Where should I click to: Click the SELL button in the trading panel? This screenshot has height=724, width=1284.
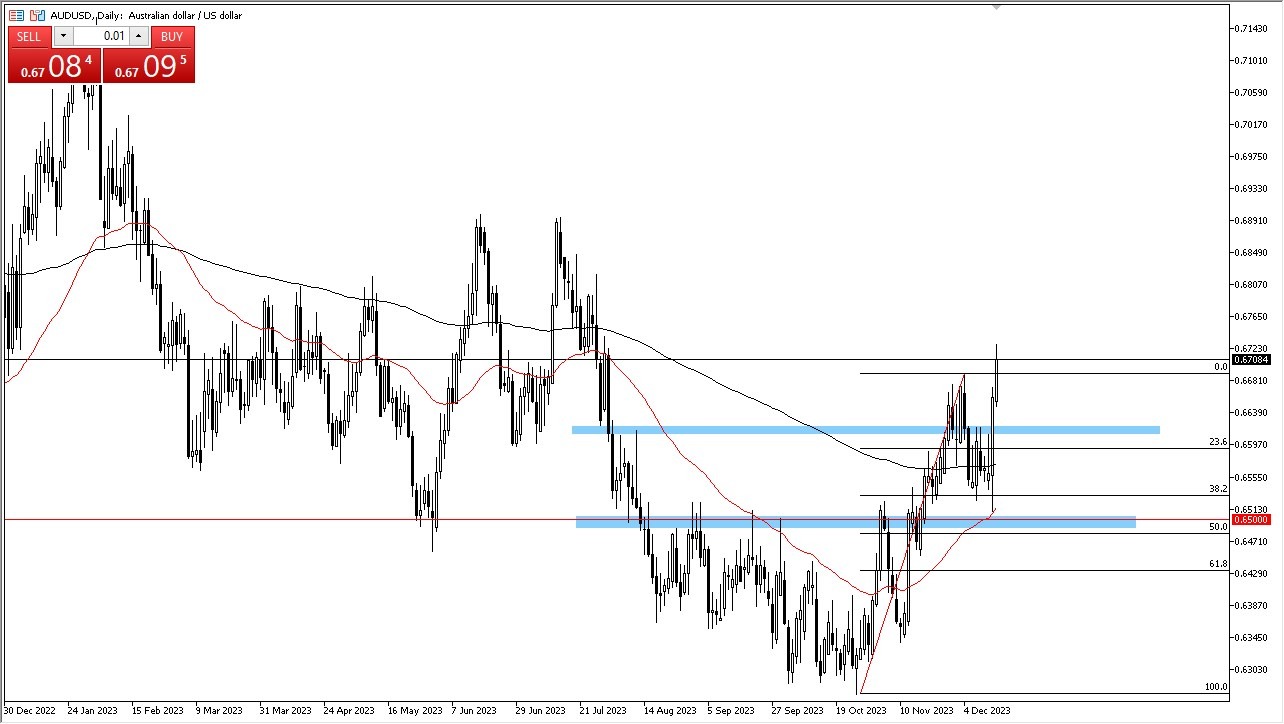coord(29,37)
